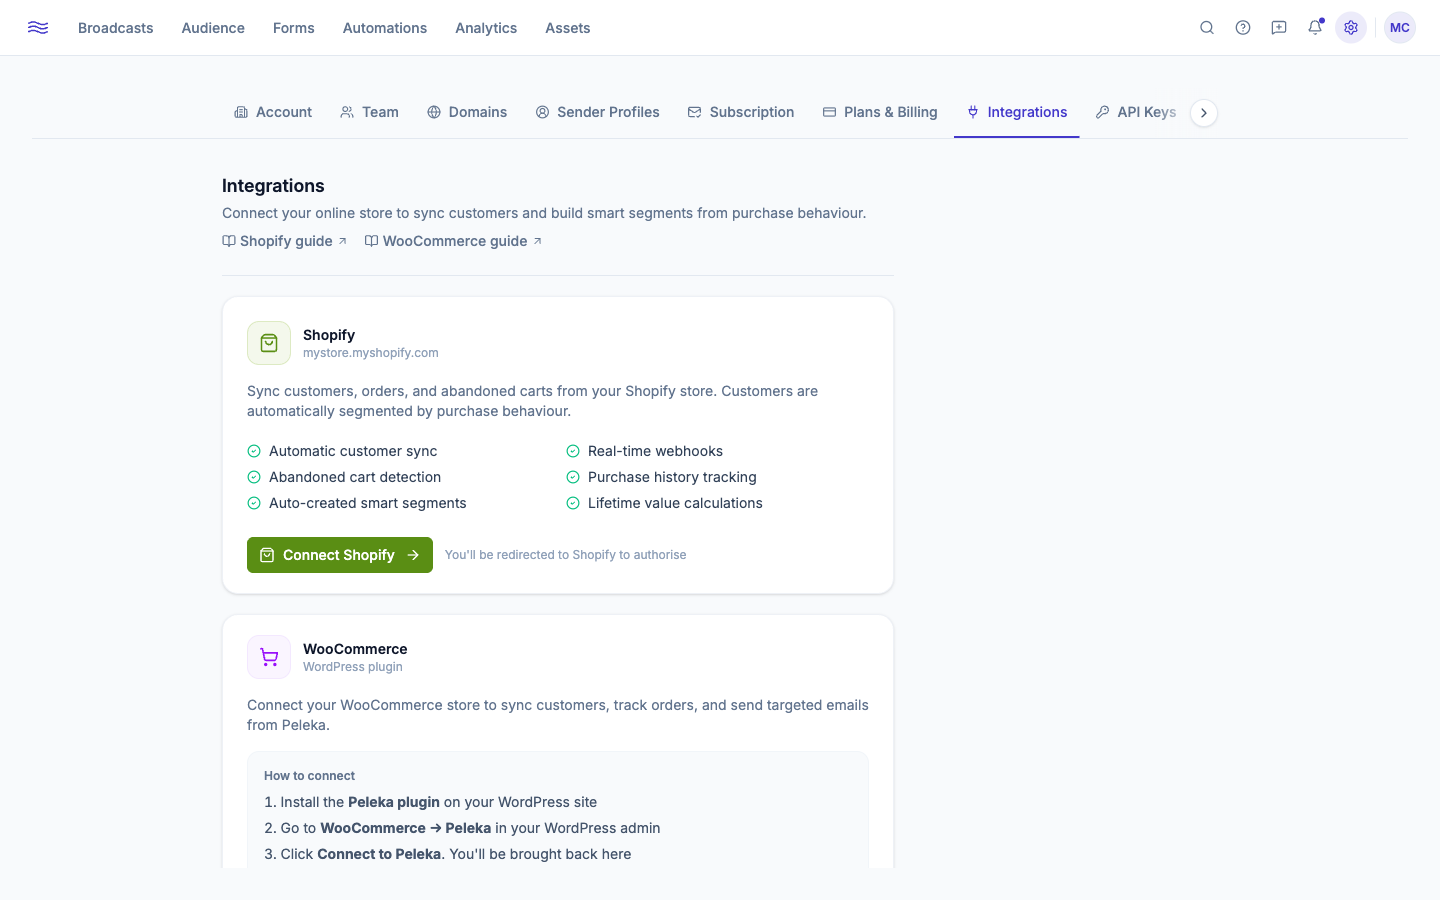Viewport: 1440px width, 900px height.
Task: Open the help question mark icon
Action: click(1243, 28)
